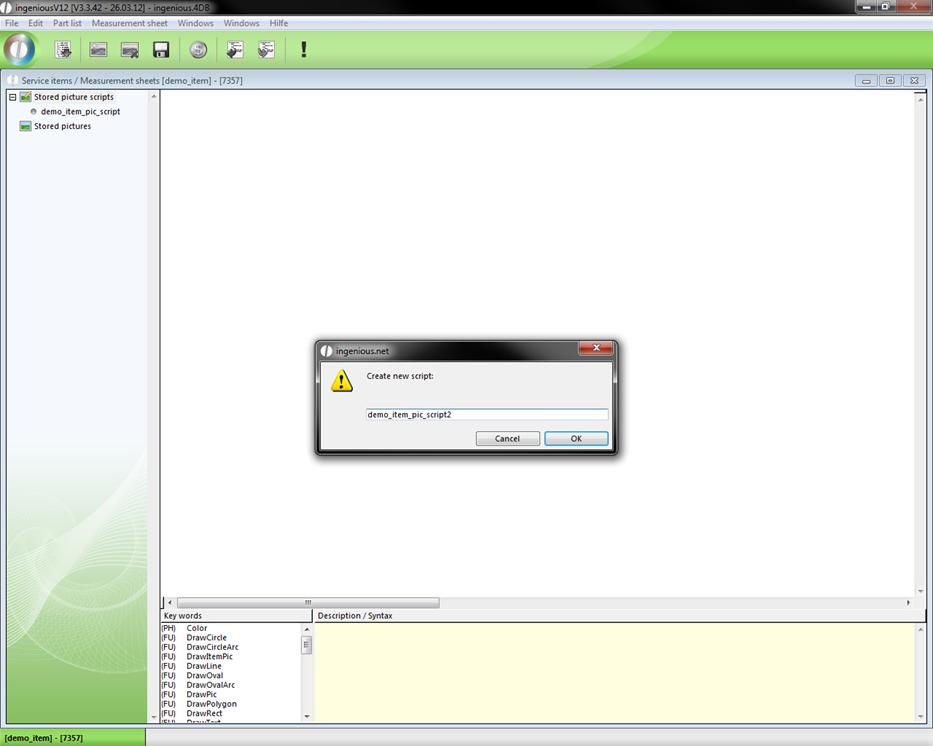
Task: Click the new script name input field
Action: coord(486,414)
